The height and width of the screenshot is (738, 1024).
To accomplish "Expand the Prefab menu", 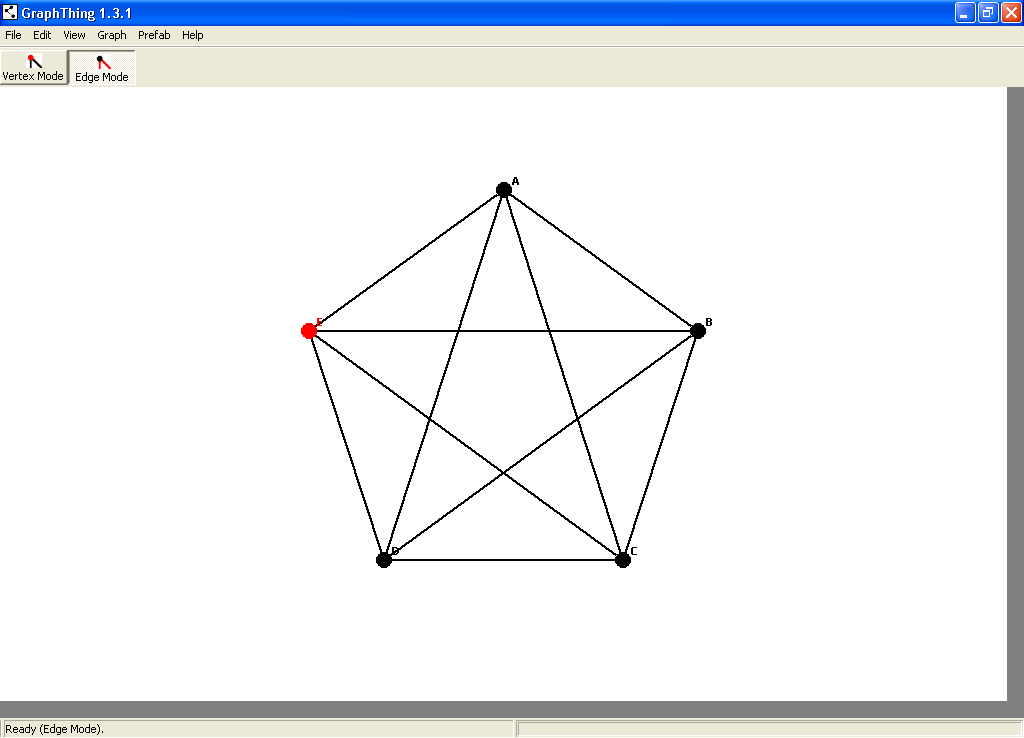I will (154, 35).
